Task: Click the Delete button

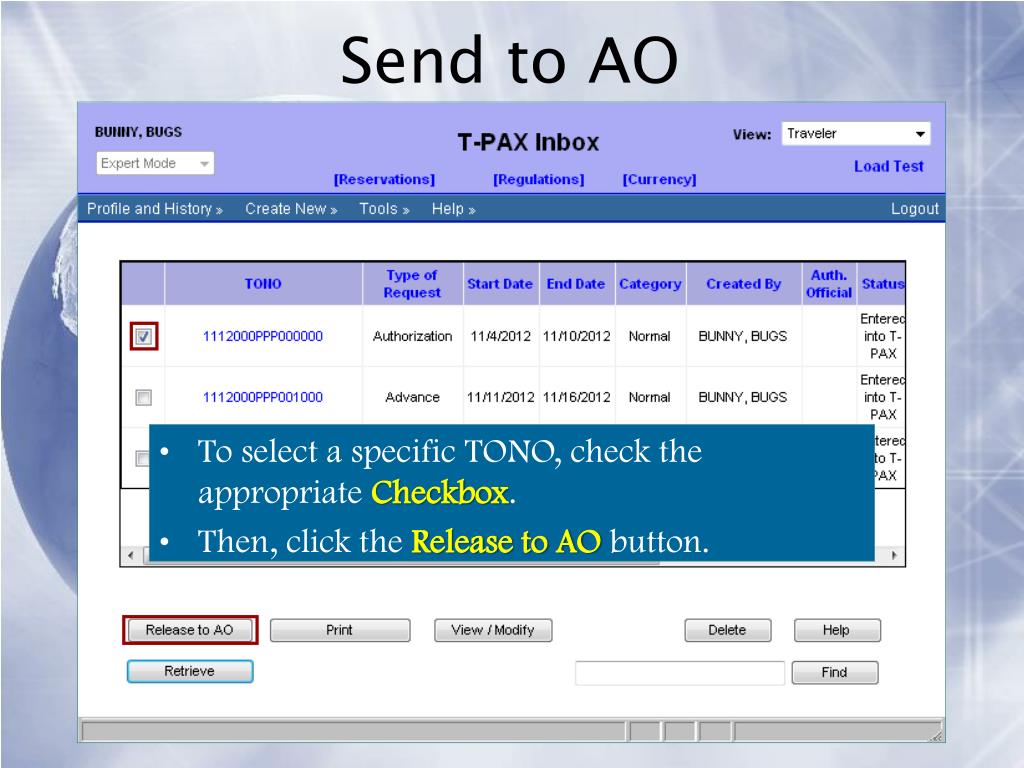Action: 728,630
